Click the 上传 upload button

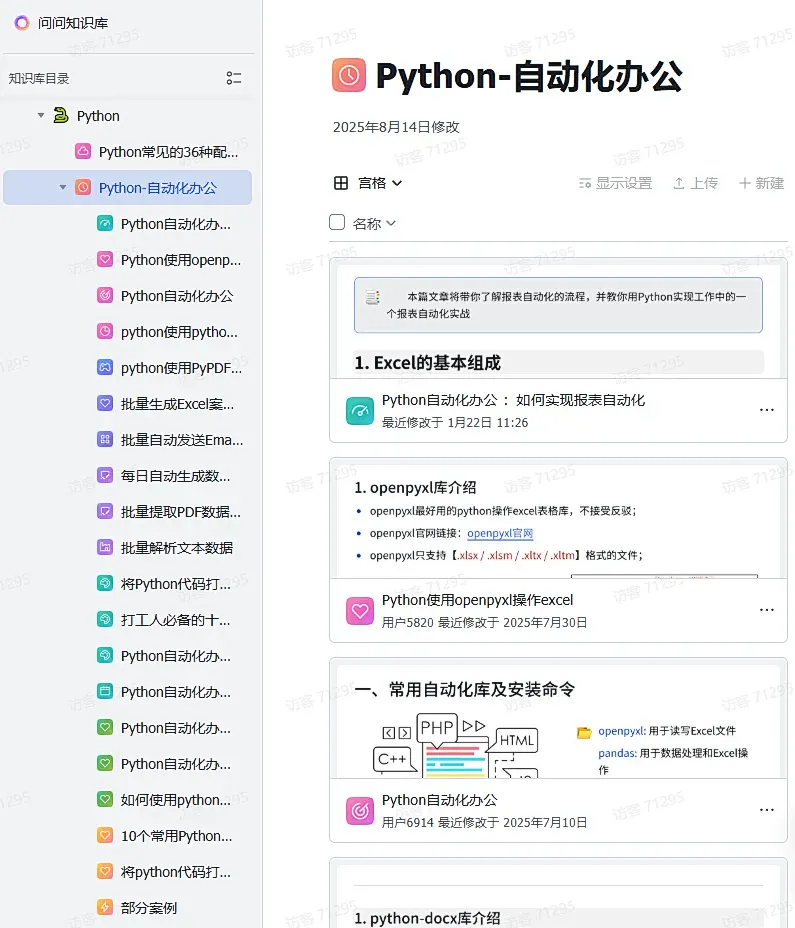(696, 183)
